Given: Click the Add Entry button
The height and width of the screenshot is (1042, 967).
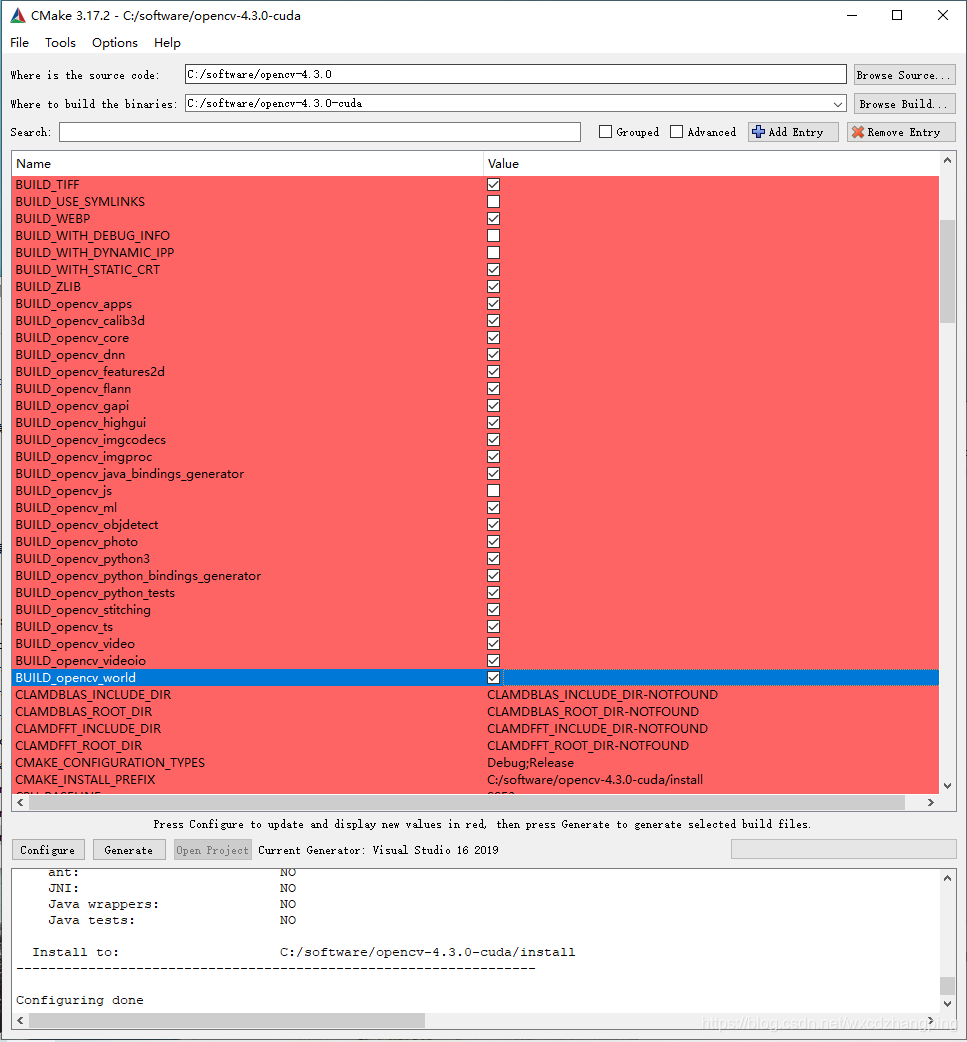Looking at the screenshot, I should coord(793,132).
